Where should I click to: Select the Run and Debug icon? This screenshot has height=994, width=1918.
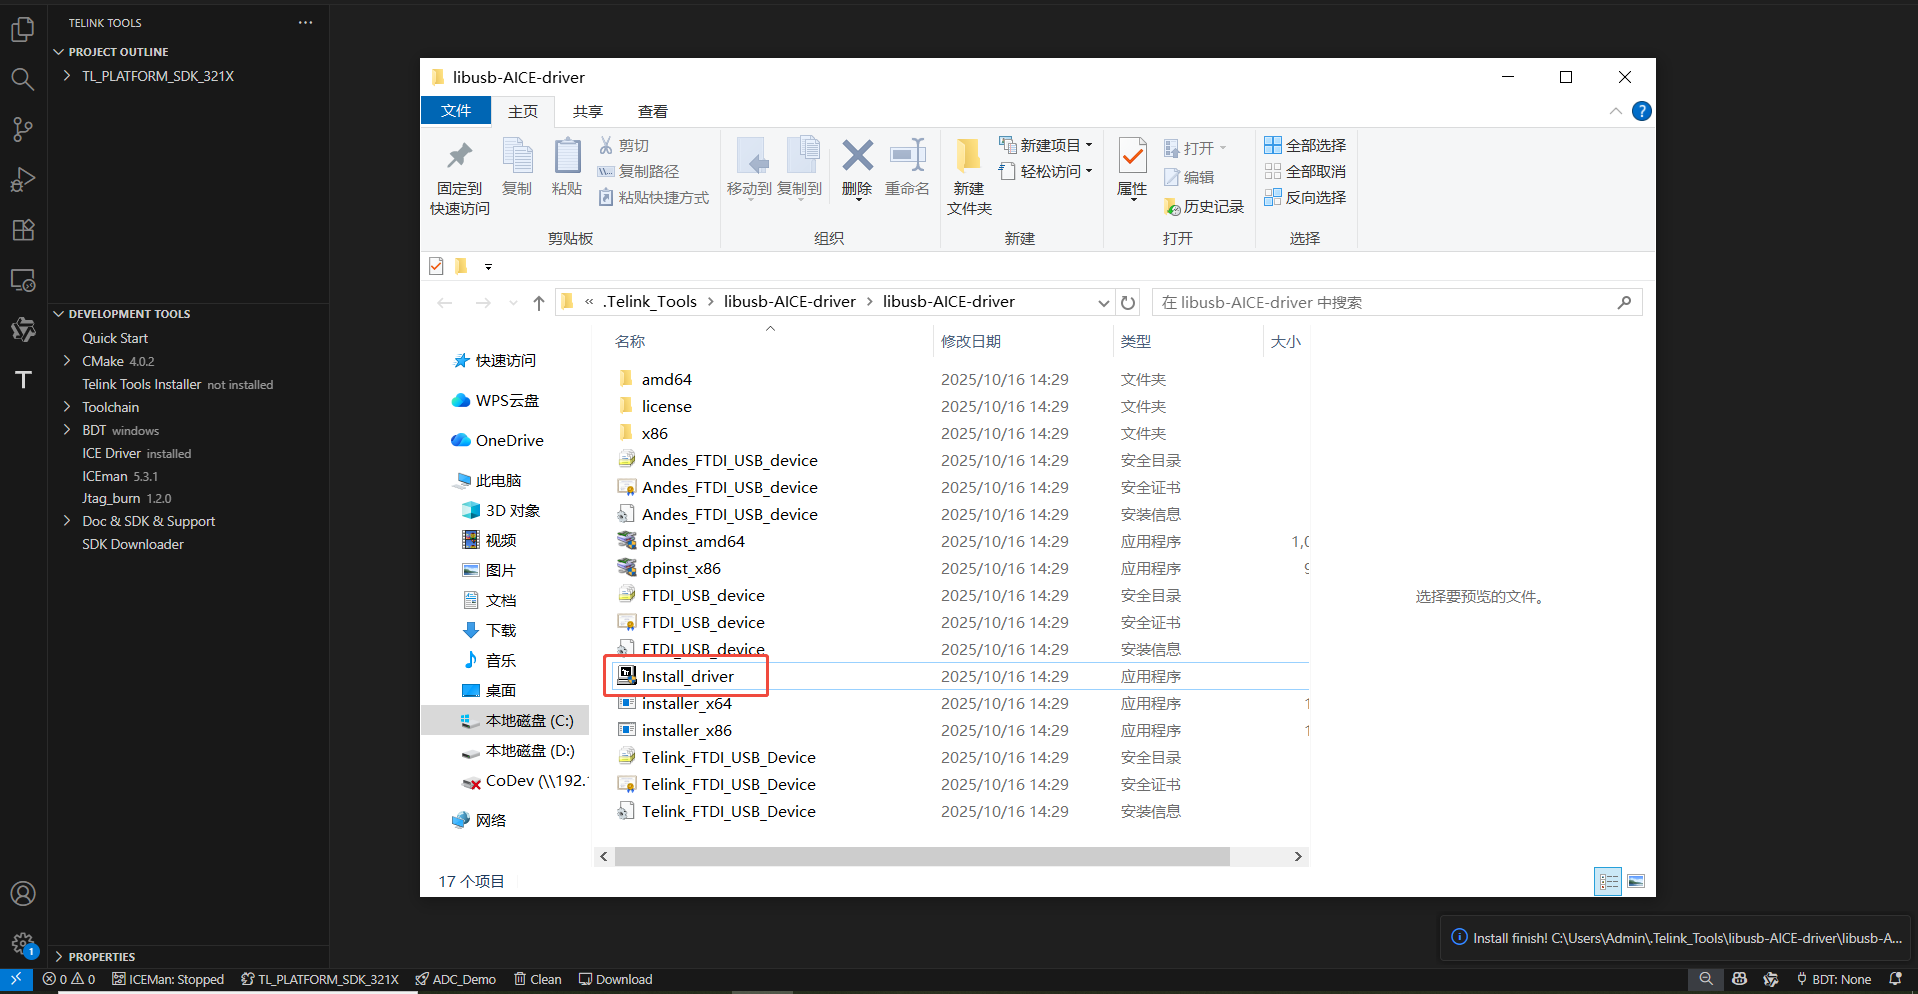pyautogui.click(x=22, y=179)
